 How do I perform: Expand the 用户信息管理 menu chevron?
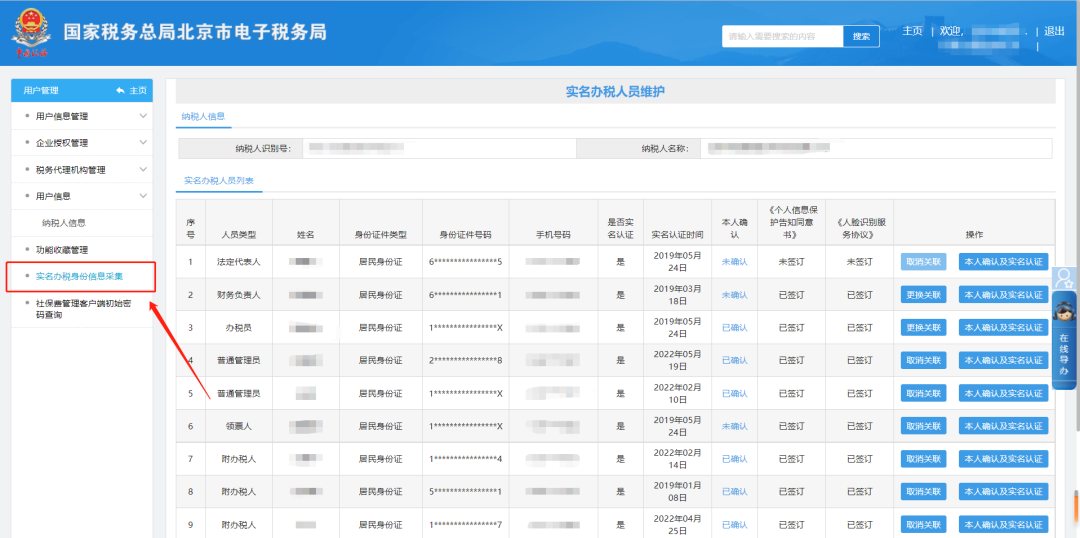(x=143, y=116)
